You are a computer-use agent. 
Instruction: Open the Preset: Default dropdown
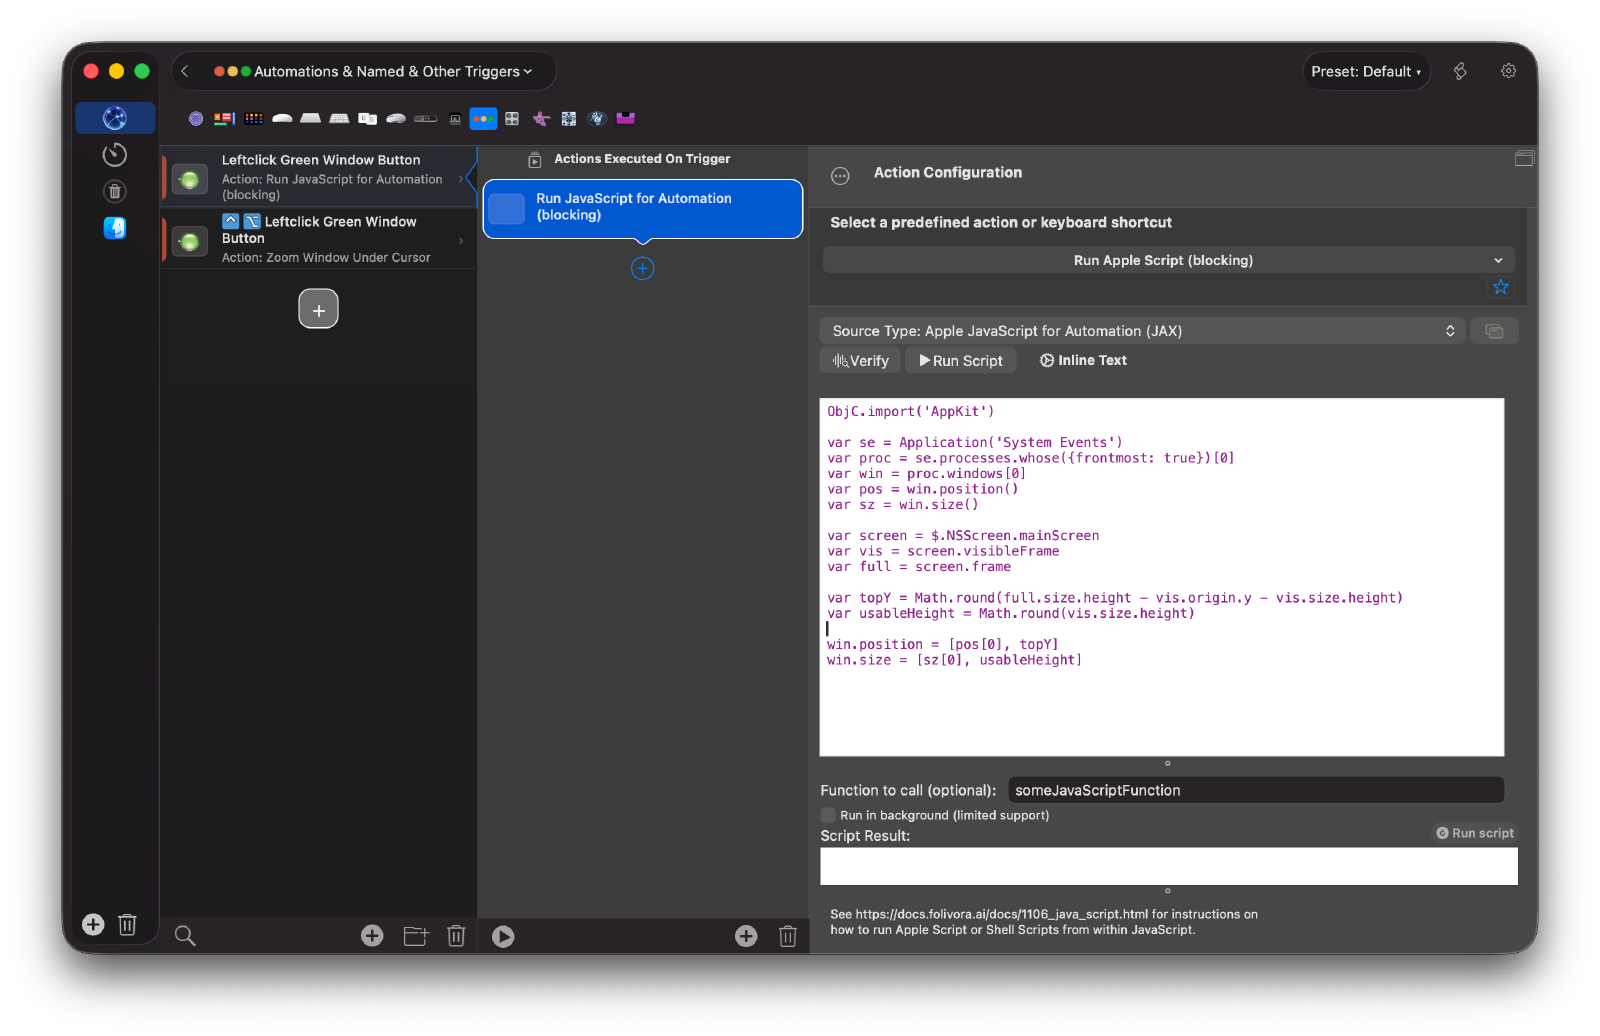1366,71
